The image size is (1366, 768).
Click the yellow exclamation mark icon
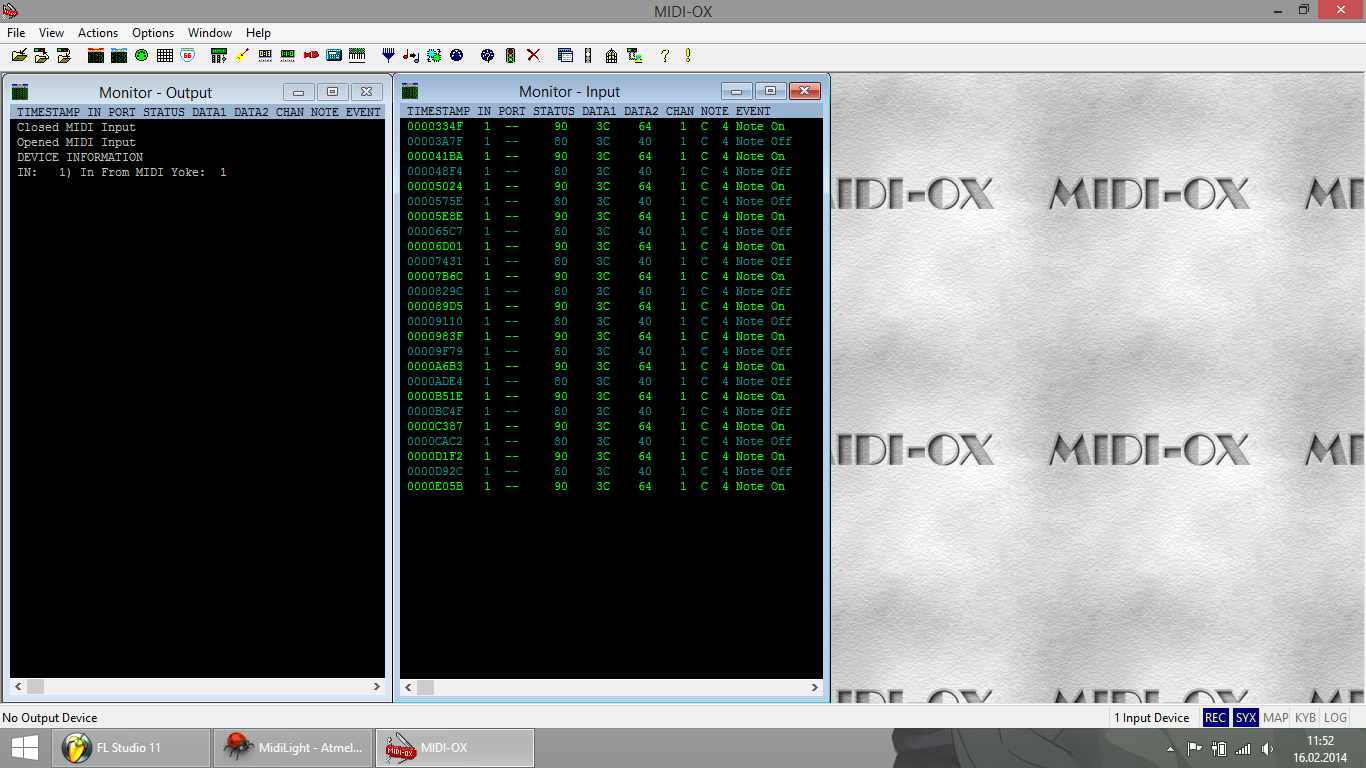pos(688,56)
